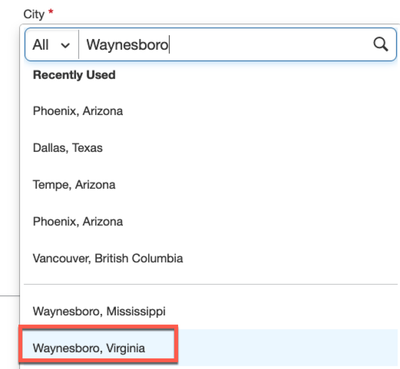Open the All filter combo box
This screenshot has width=400, height=369.
click(52, 45)
